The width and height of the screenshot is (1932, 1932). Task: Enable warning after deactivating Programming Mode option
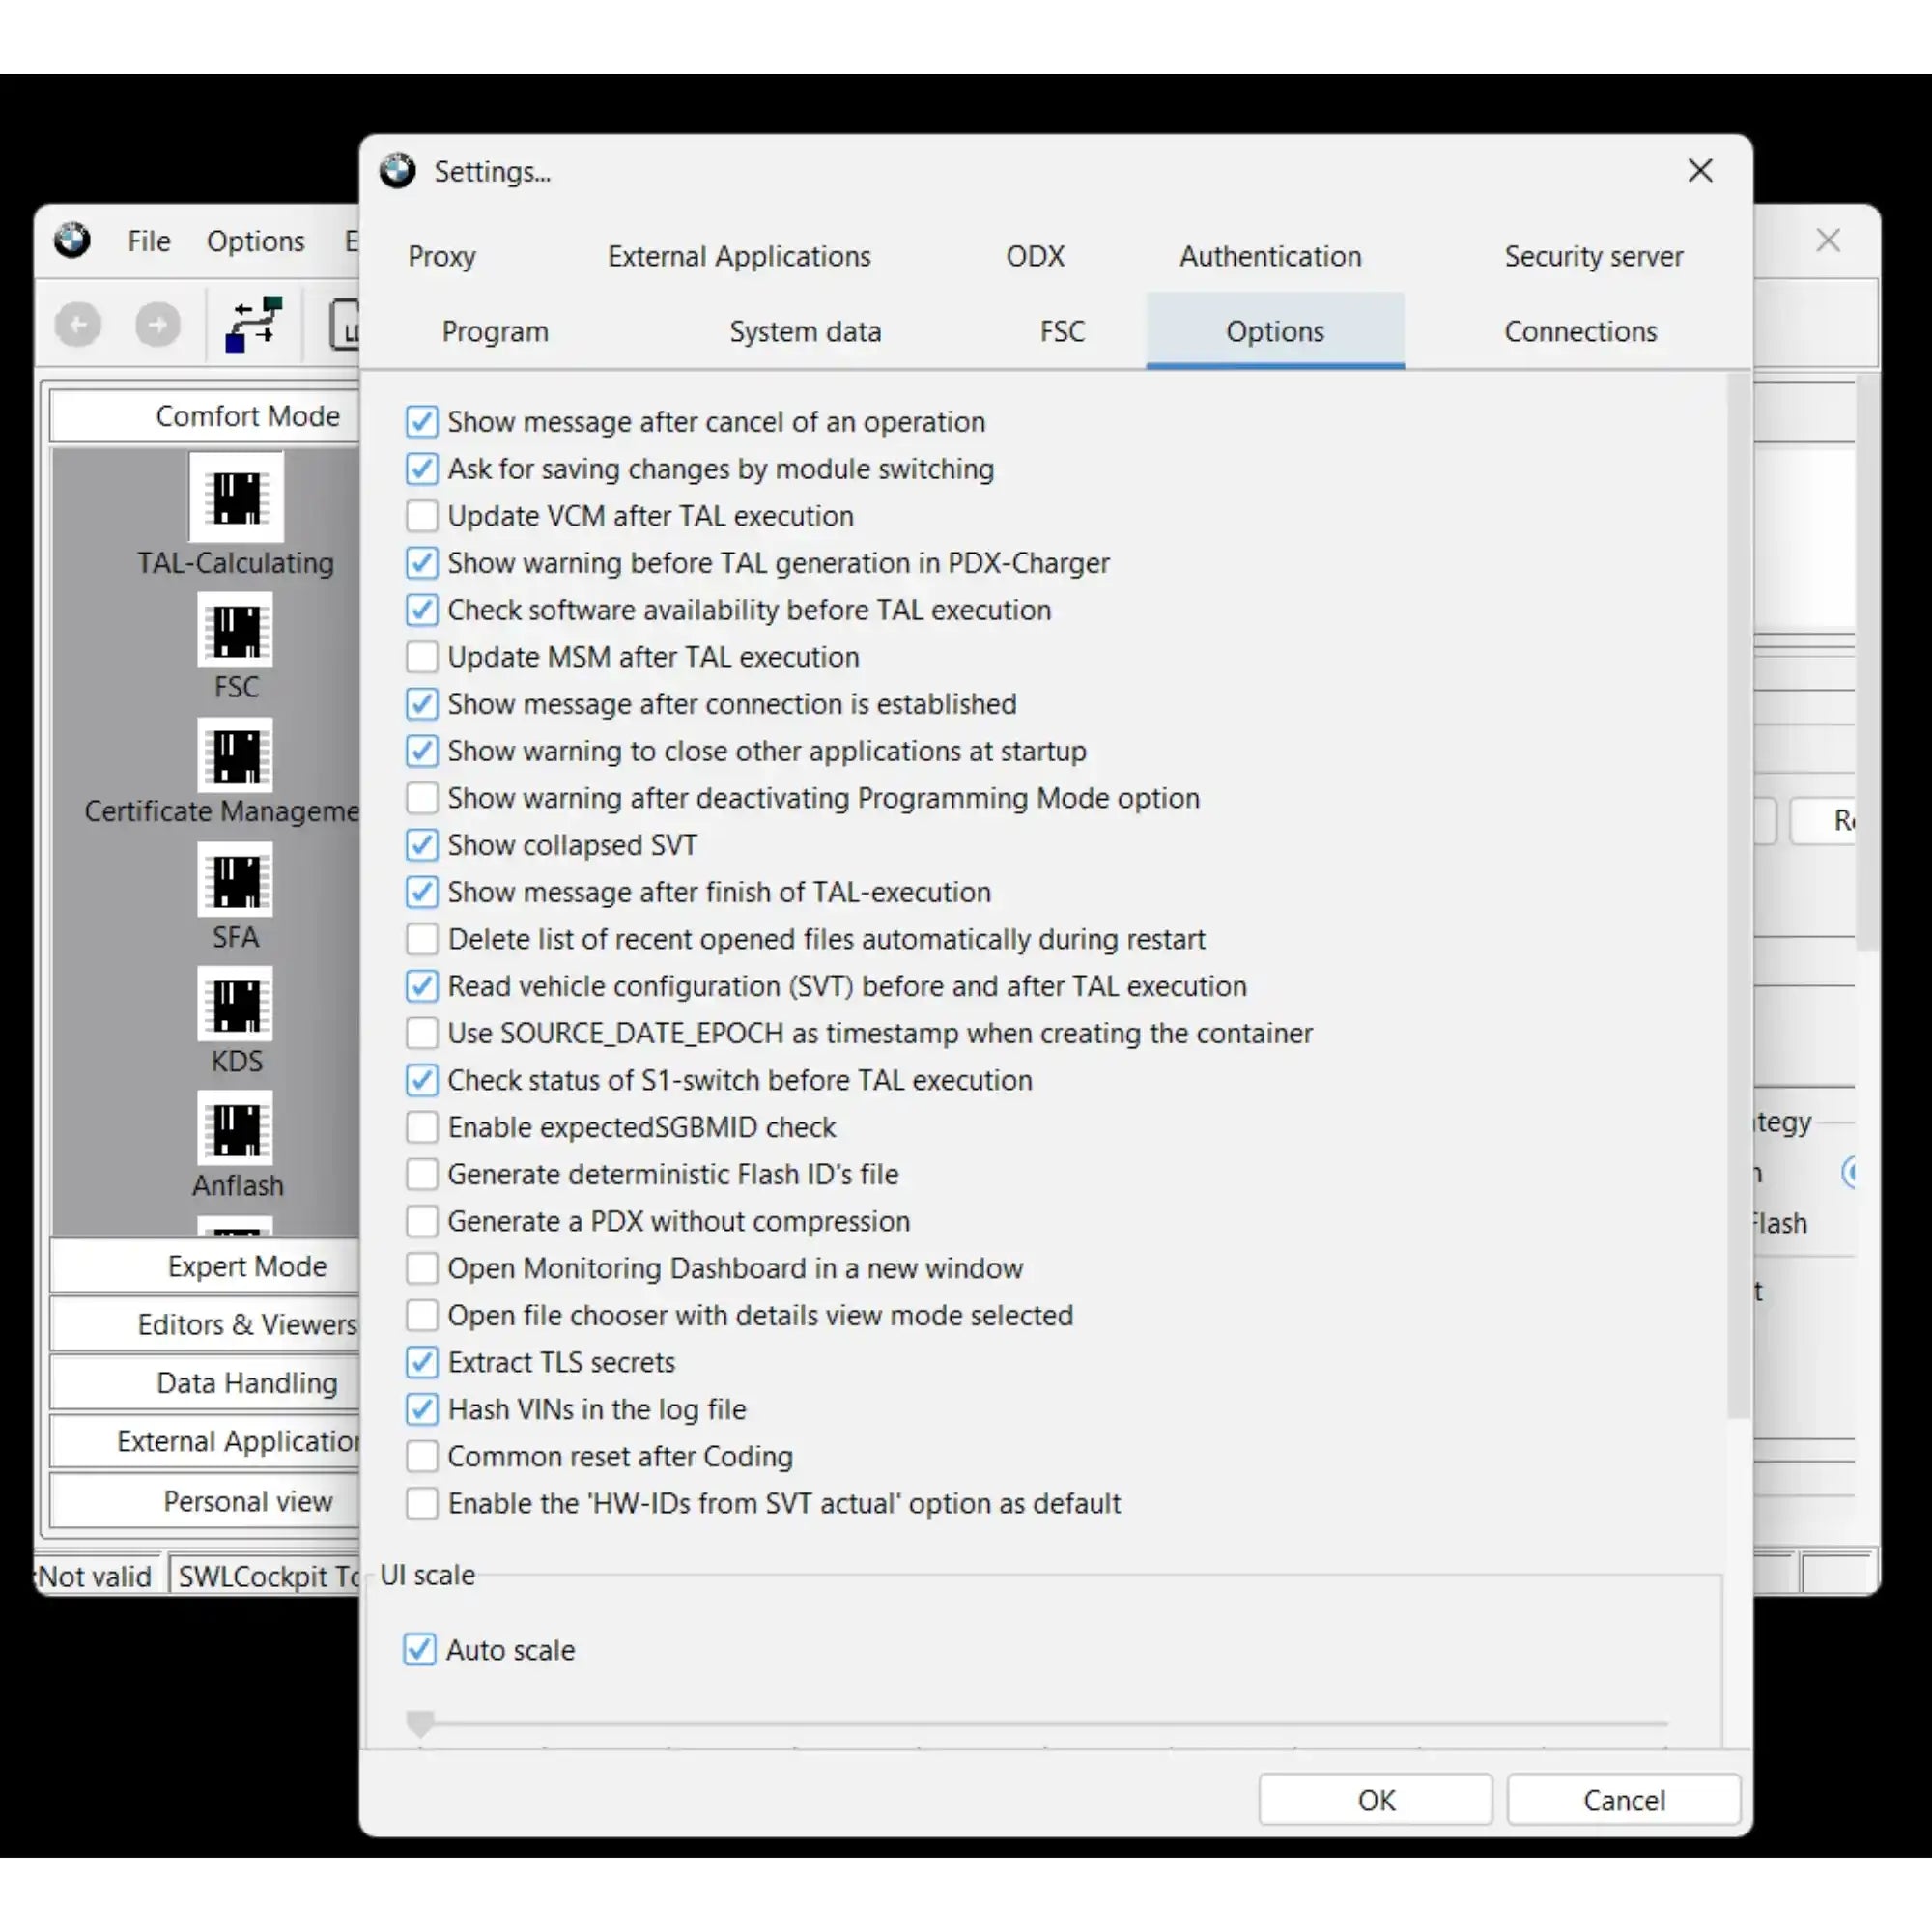(x=422, y=798)
